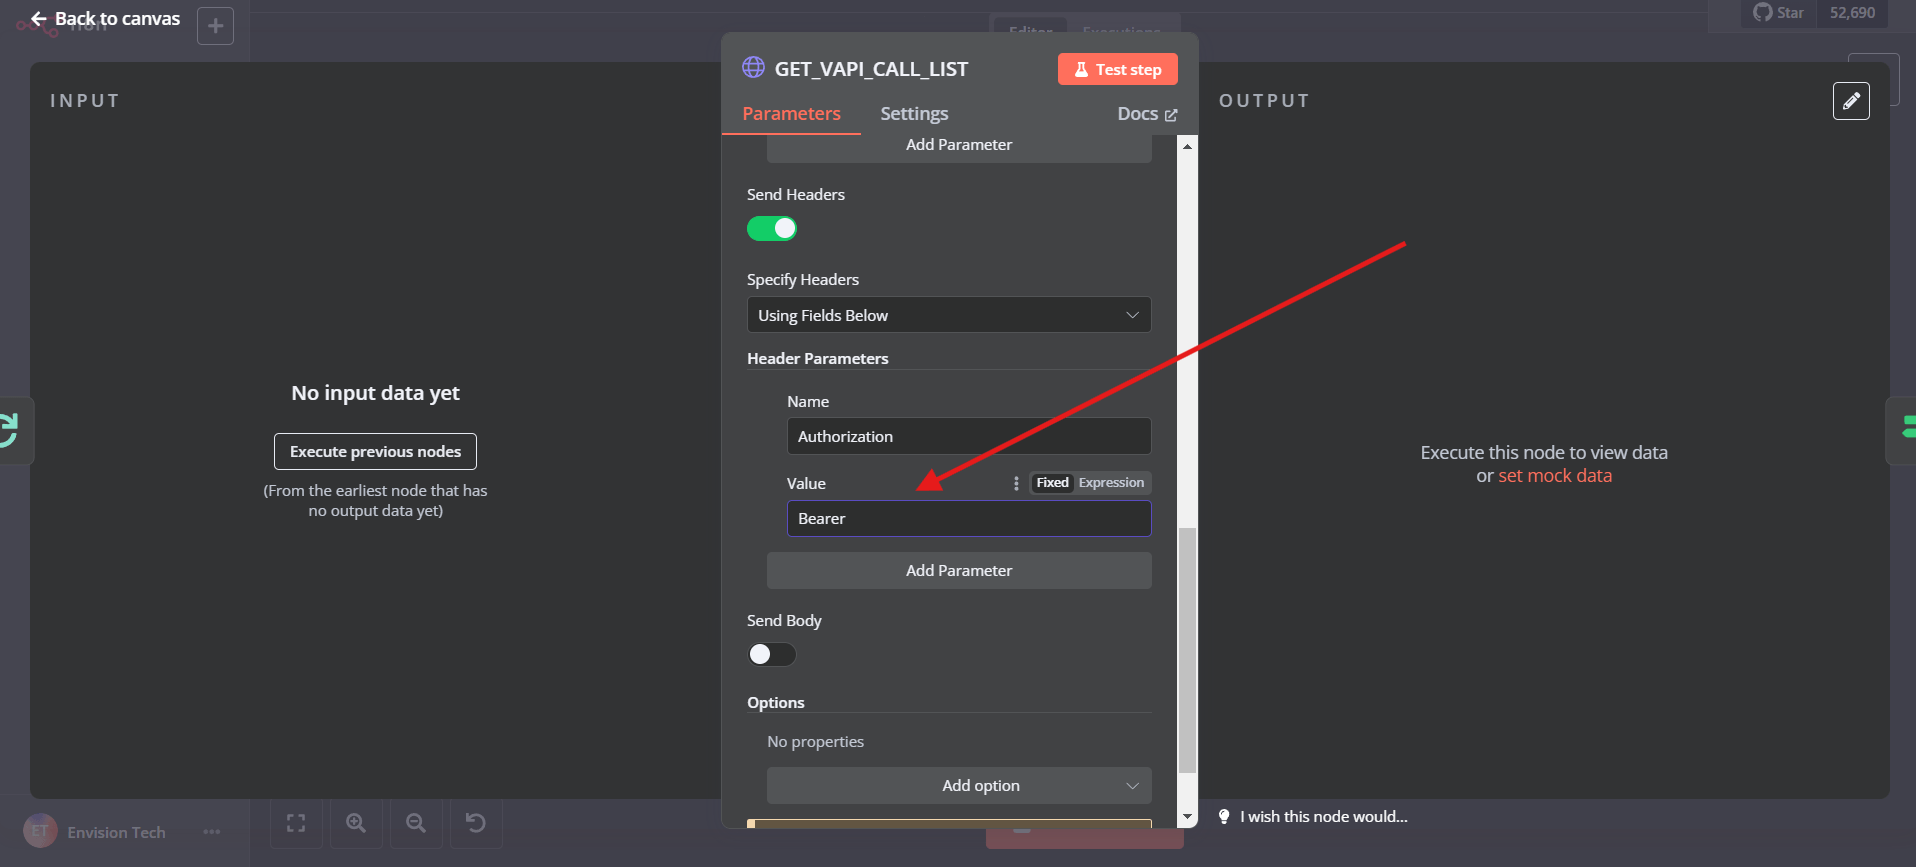Click the zoom in magnifier icon

coord(356,823)
